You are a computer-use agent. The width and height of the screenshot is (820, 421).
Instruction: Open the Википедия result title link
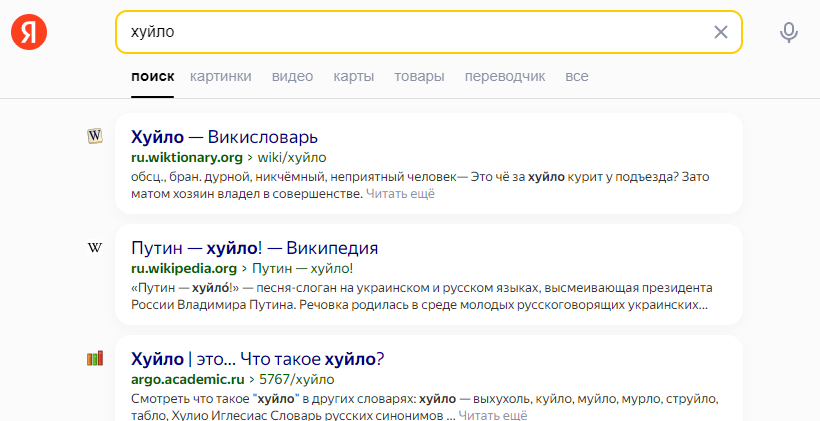[254, 248]
